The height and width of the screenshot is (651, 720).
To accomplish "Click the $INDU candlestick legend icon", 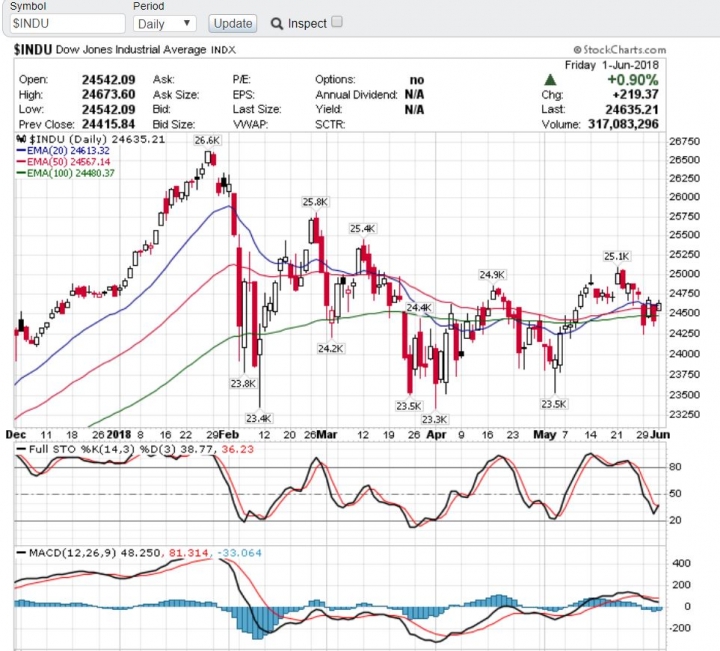I will tap(21, 139).
